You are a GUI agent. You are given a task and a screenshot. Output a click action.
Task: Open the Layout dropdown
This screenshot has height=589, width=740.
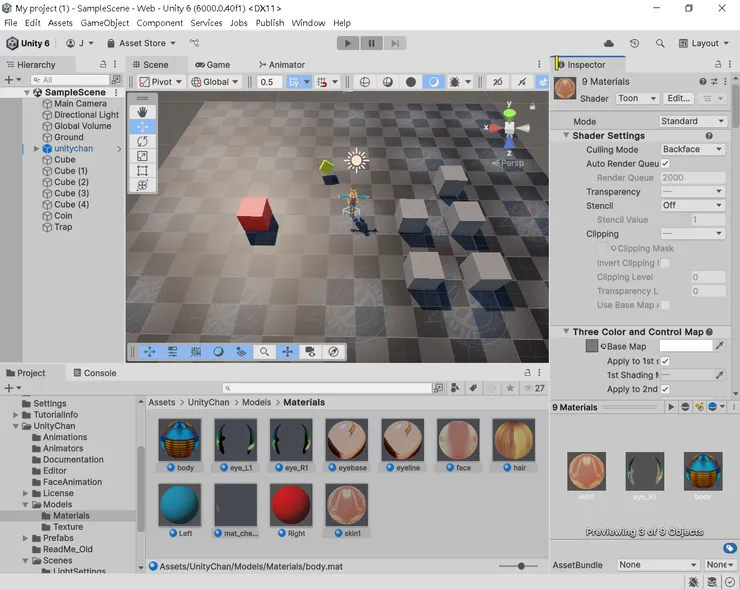point(703,44)
